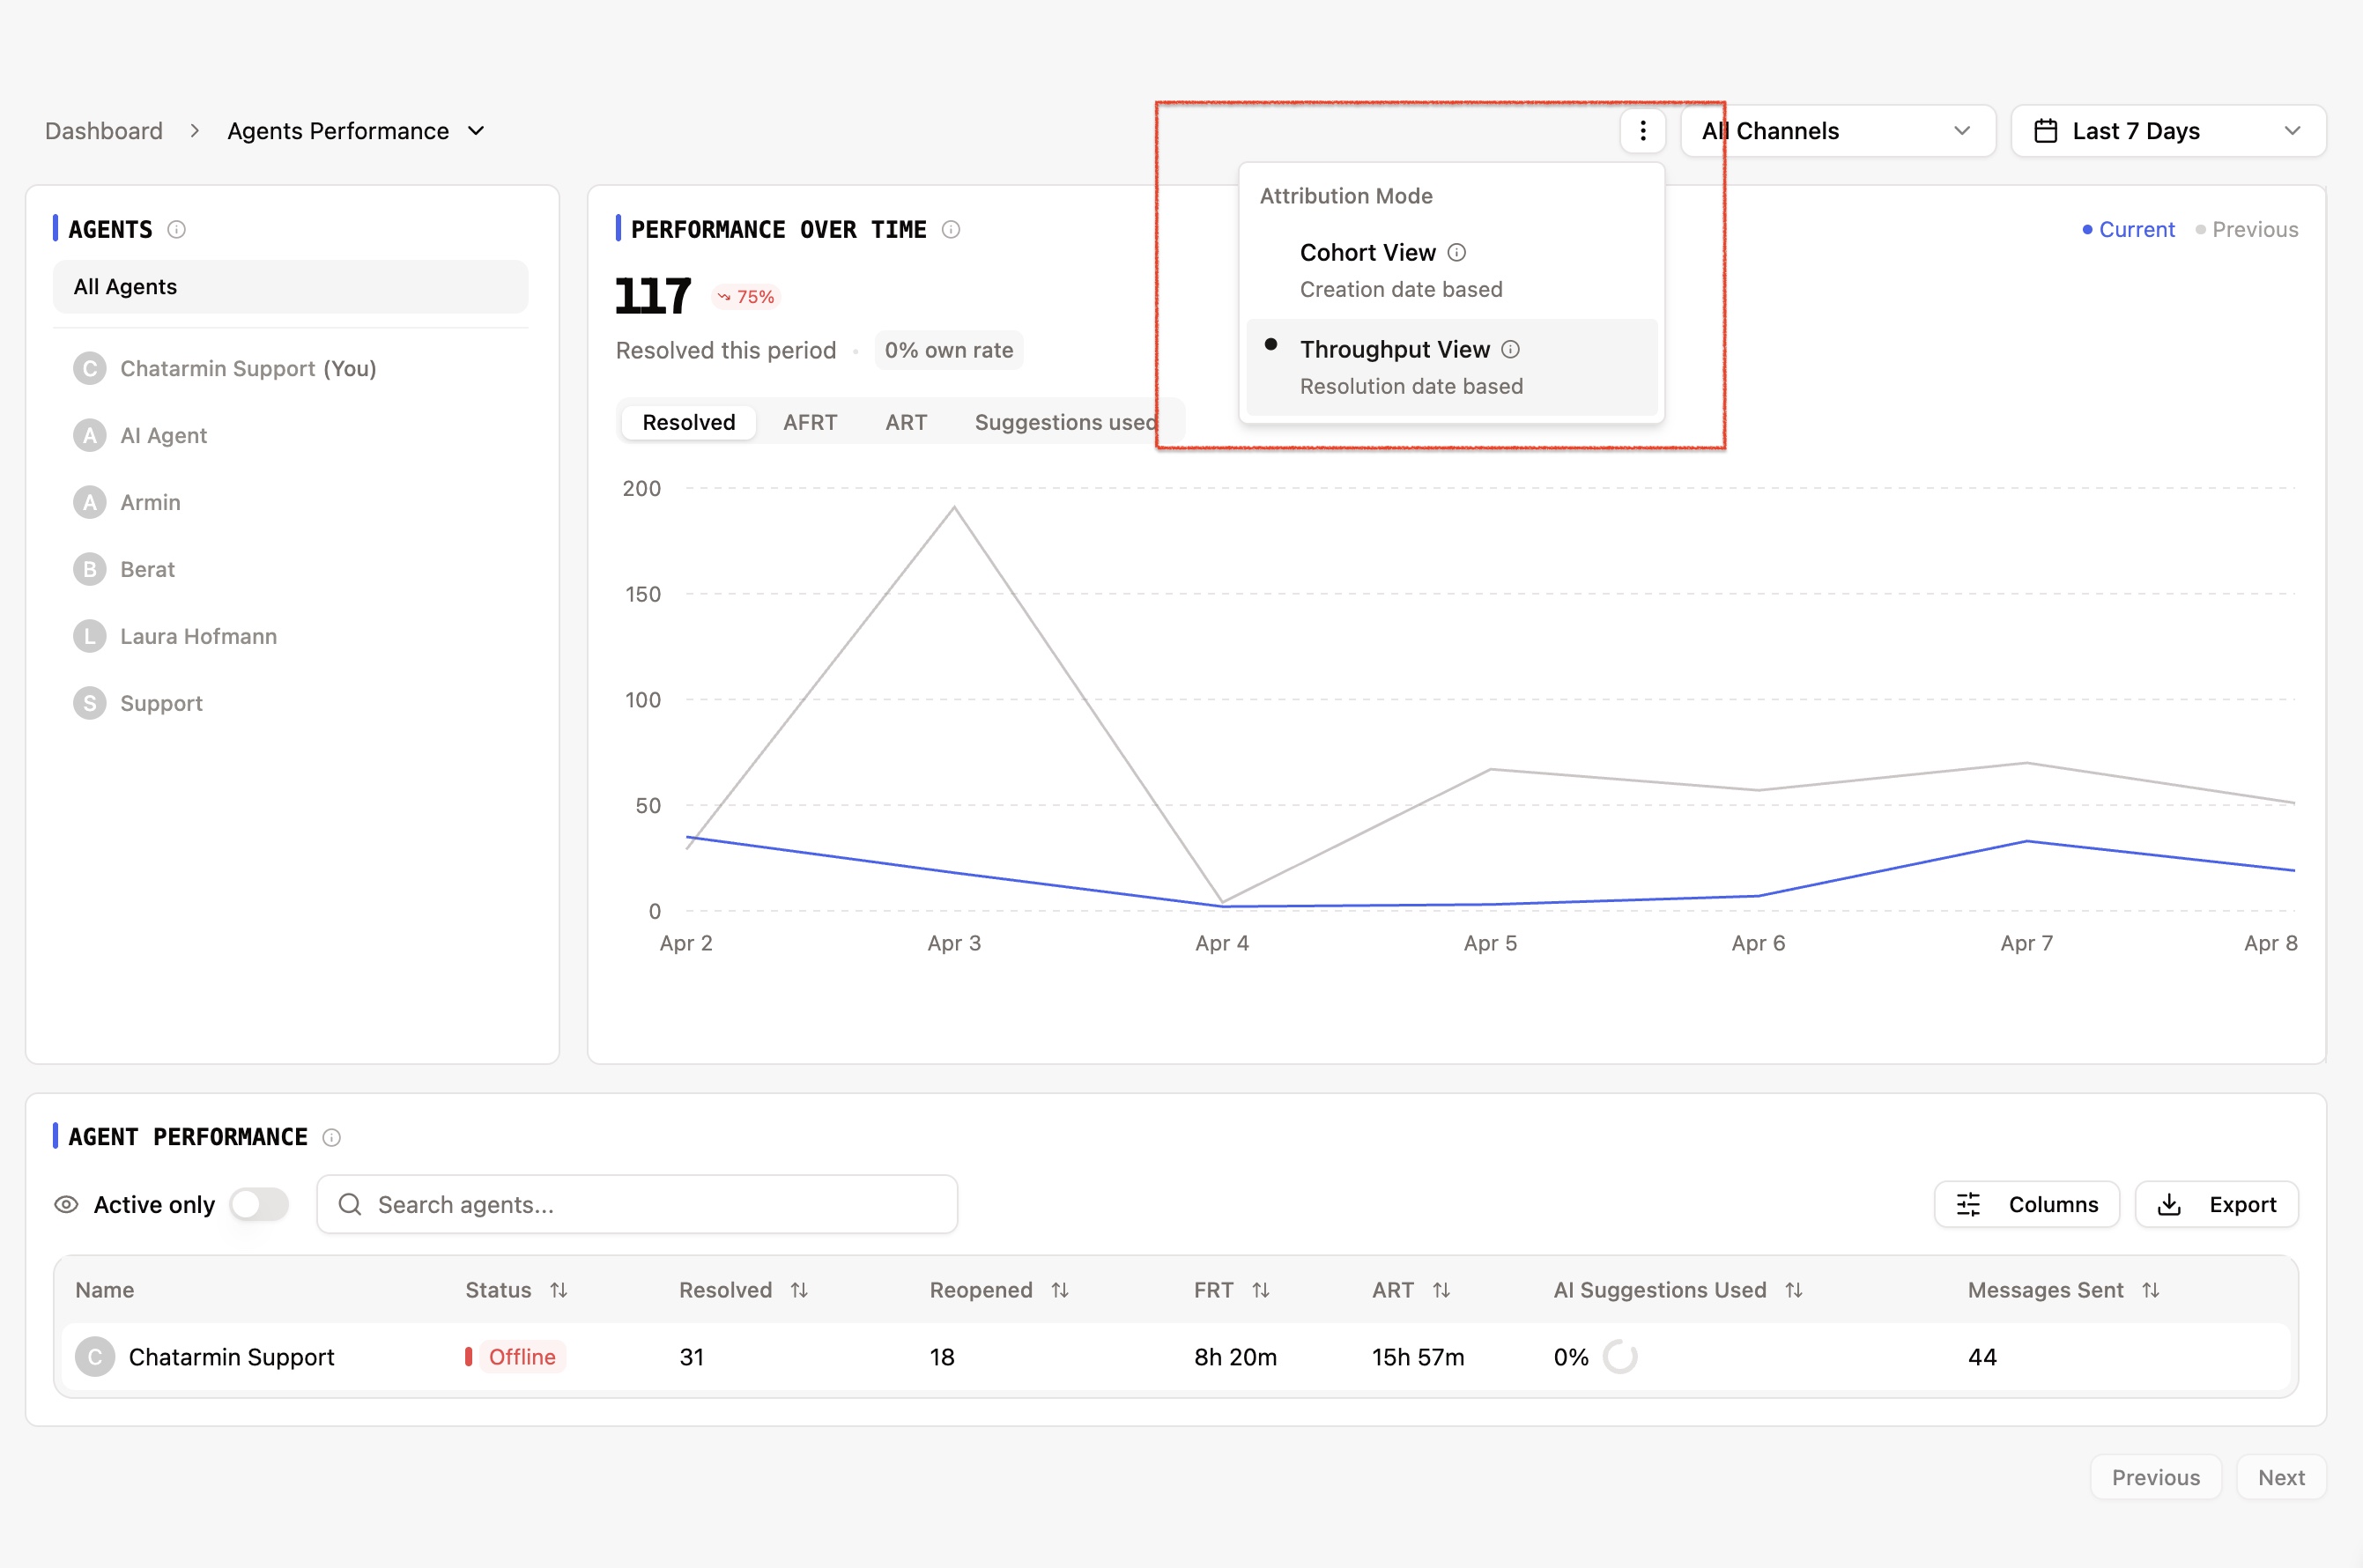Switch to the ART chart tab
2363x1568 pixels.
click(x=906, y=422)
